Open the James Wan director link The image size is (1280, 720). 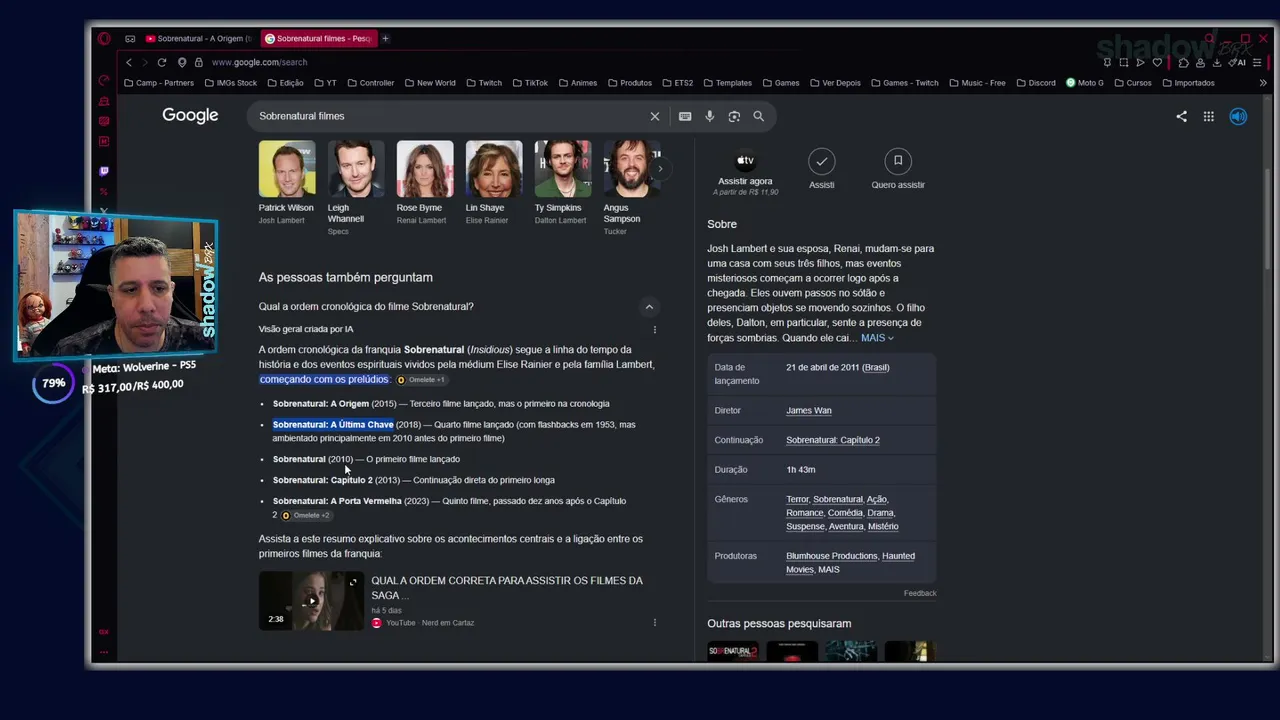point(809,410)
